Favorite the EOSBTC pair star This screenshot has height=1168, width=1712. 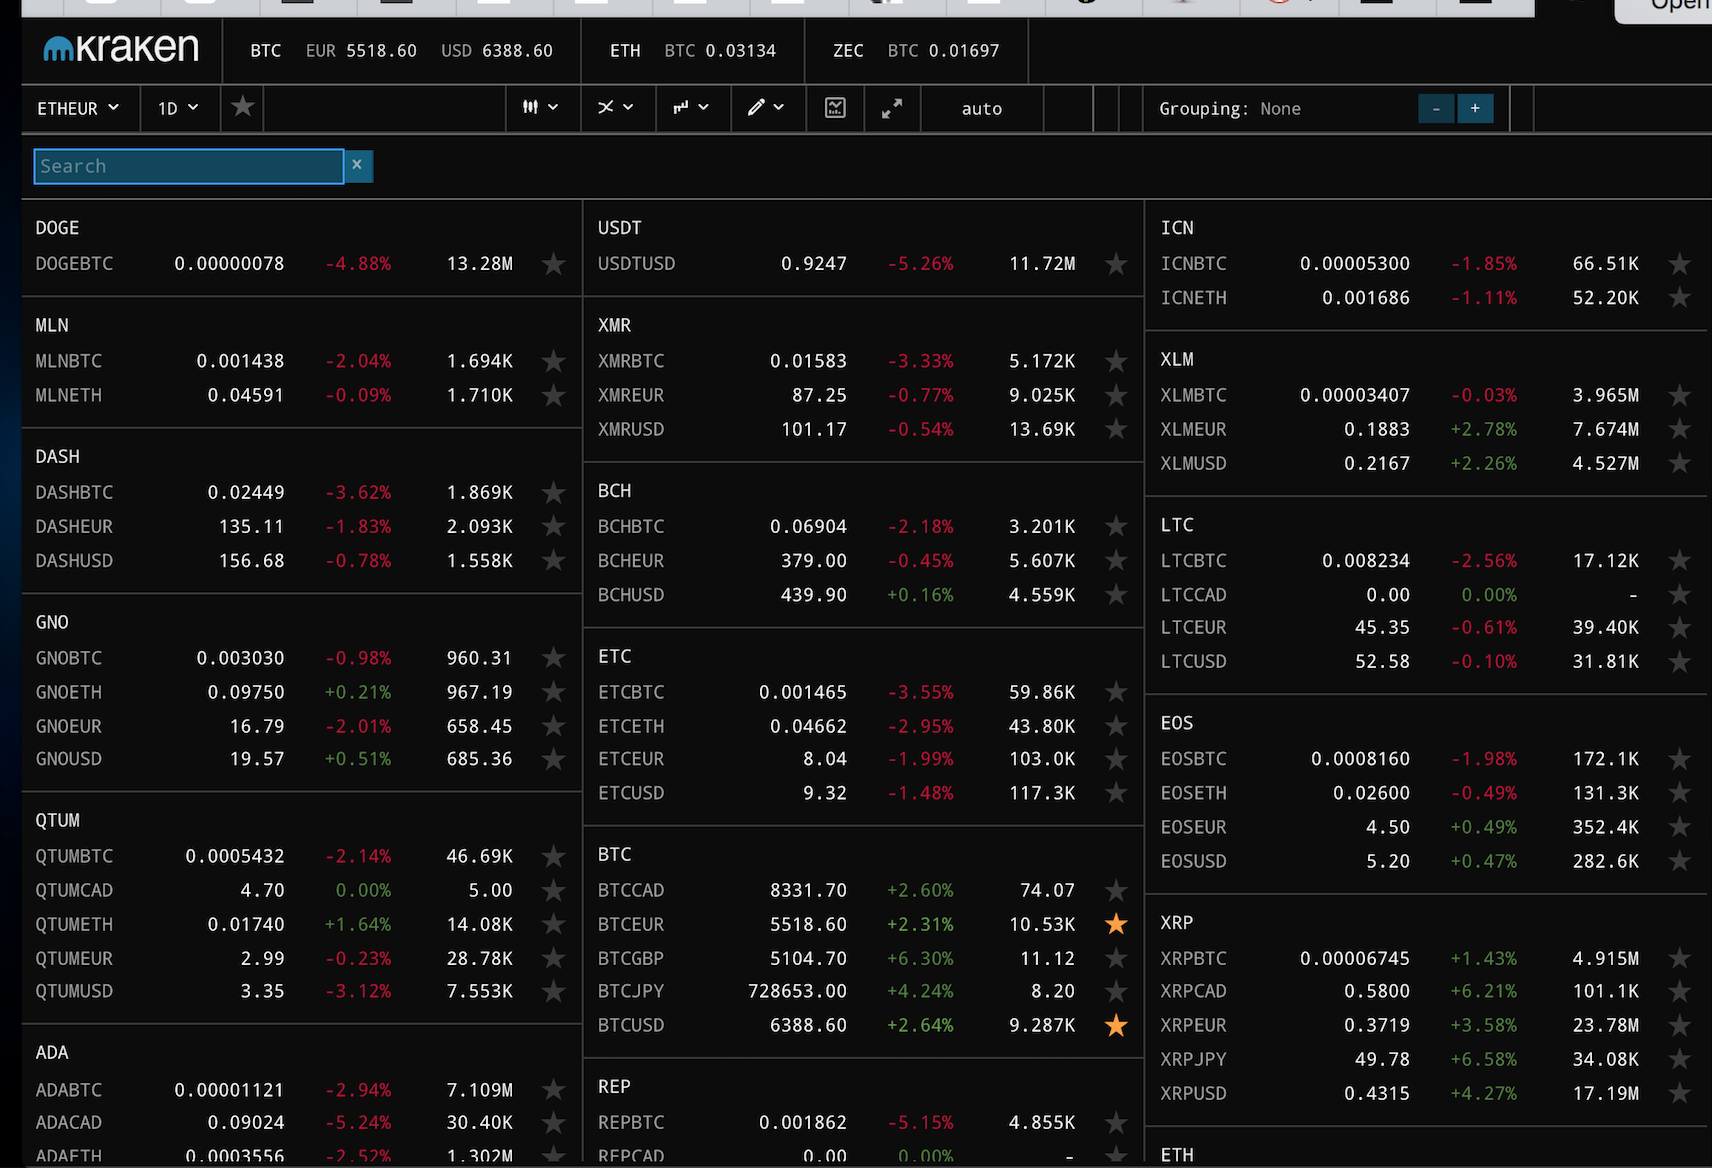(x=1679, y=759)
